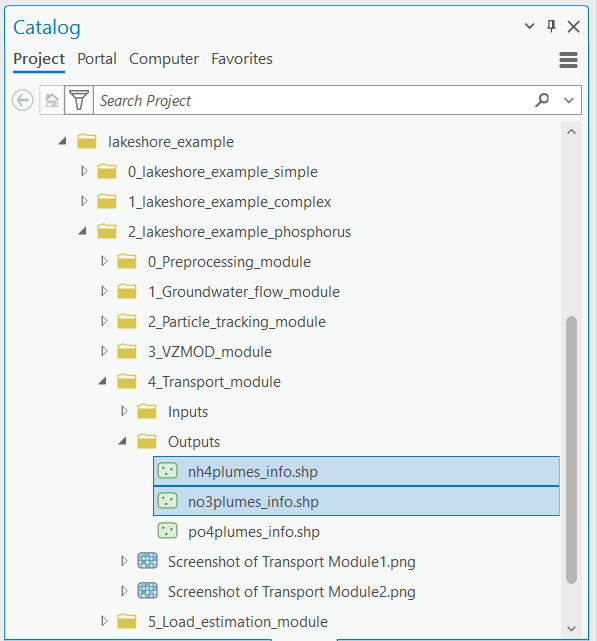This screenshot has height=641, width=597.
Task: Click the Transport Module1.png raster icon
Action: (147, 561)
